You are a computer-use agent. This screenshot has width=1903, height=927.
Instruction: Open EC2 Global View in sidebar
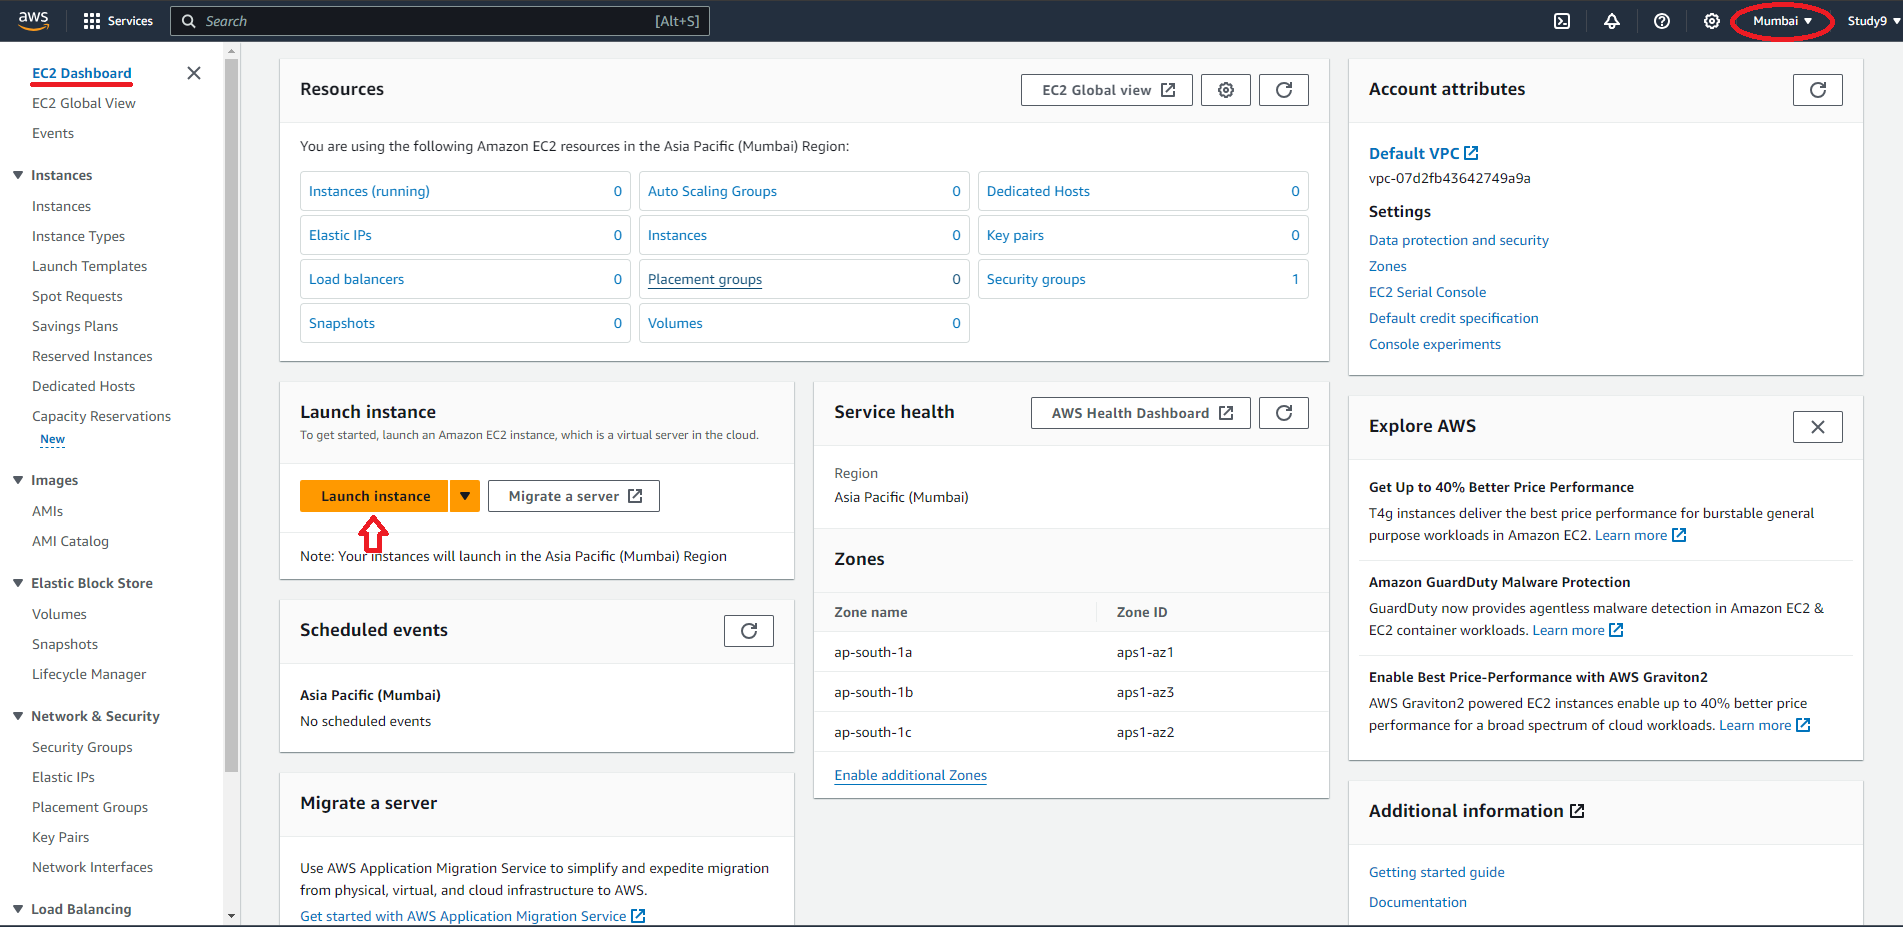(x=84, y=103)
